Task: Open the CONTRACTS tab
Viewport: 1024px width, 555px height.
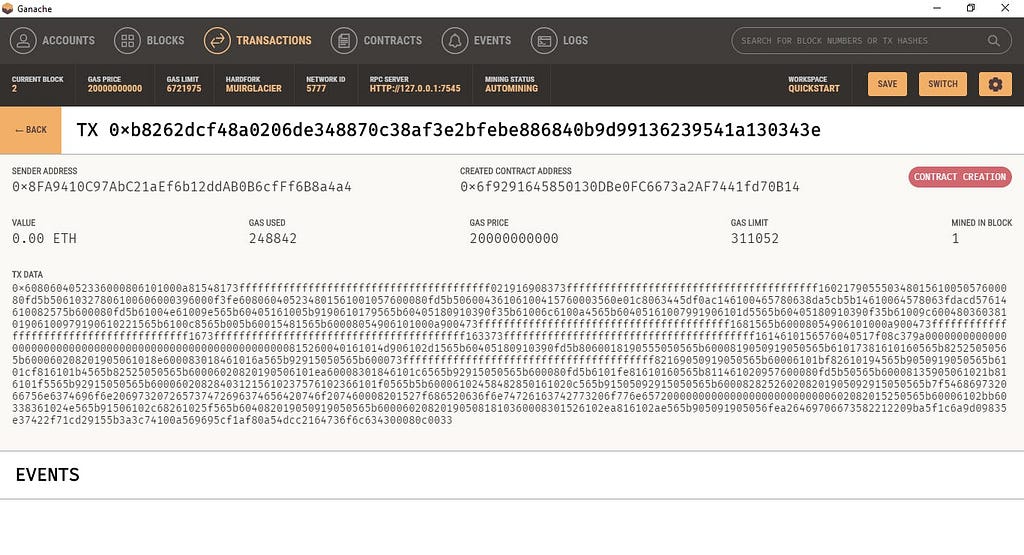Action: [392, 40]
